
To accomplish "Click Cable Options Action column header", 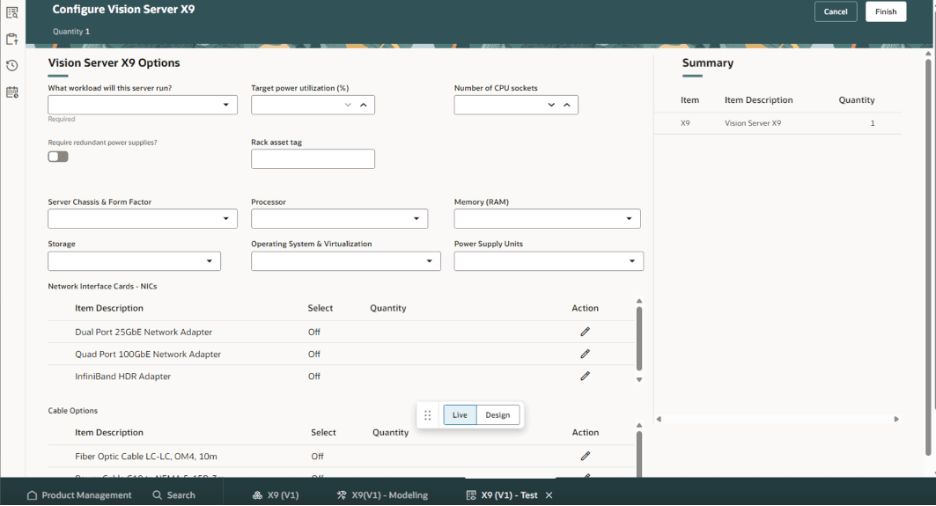I will 586,433.
